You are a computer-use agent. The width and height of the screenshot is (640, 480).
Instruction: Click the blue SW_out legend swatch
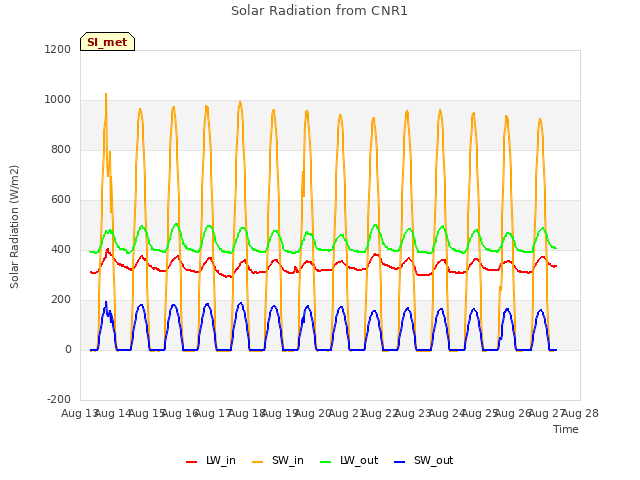coord(400,462)
